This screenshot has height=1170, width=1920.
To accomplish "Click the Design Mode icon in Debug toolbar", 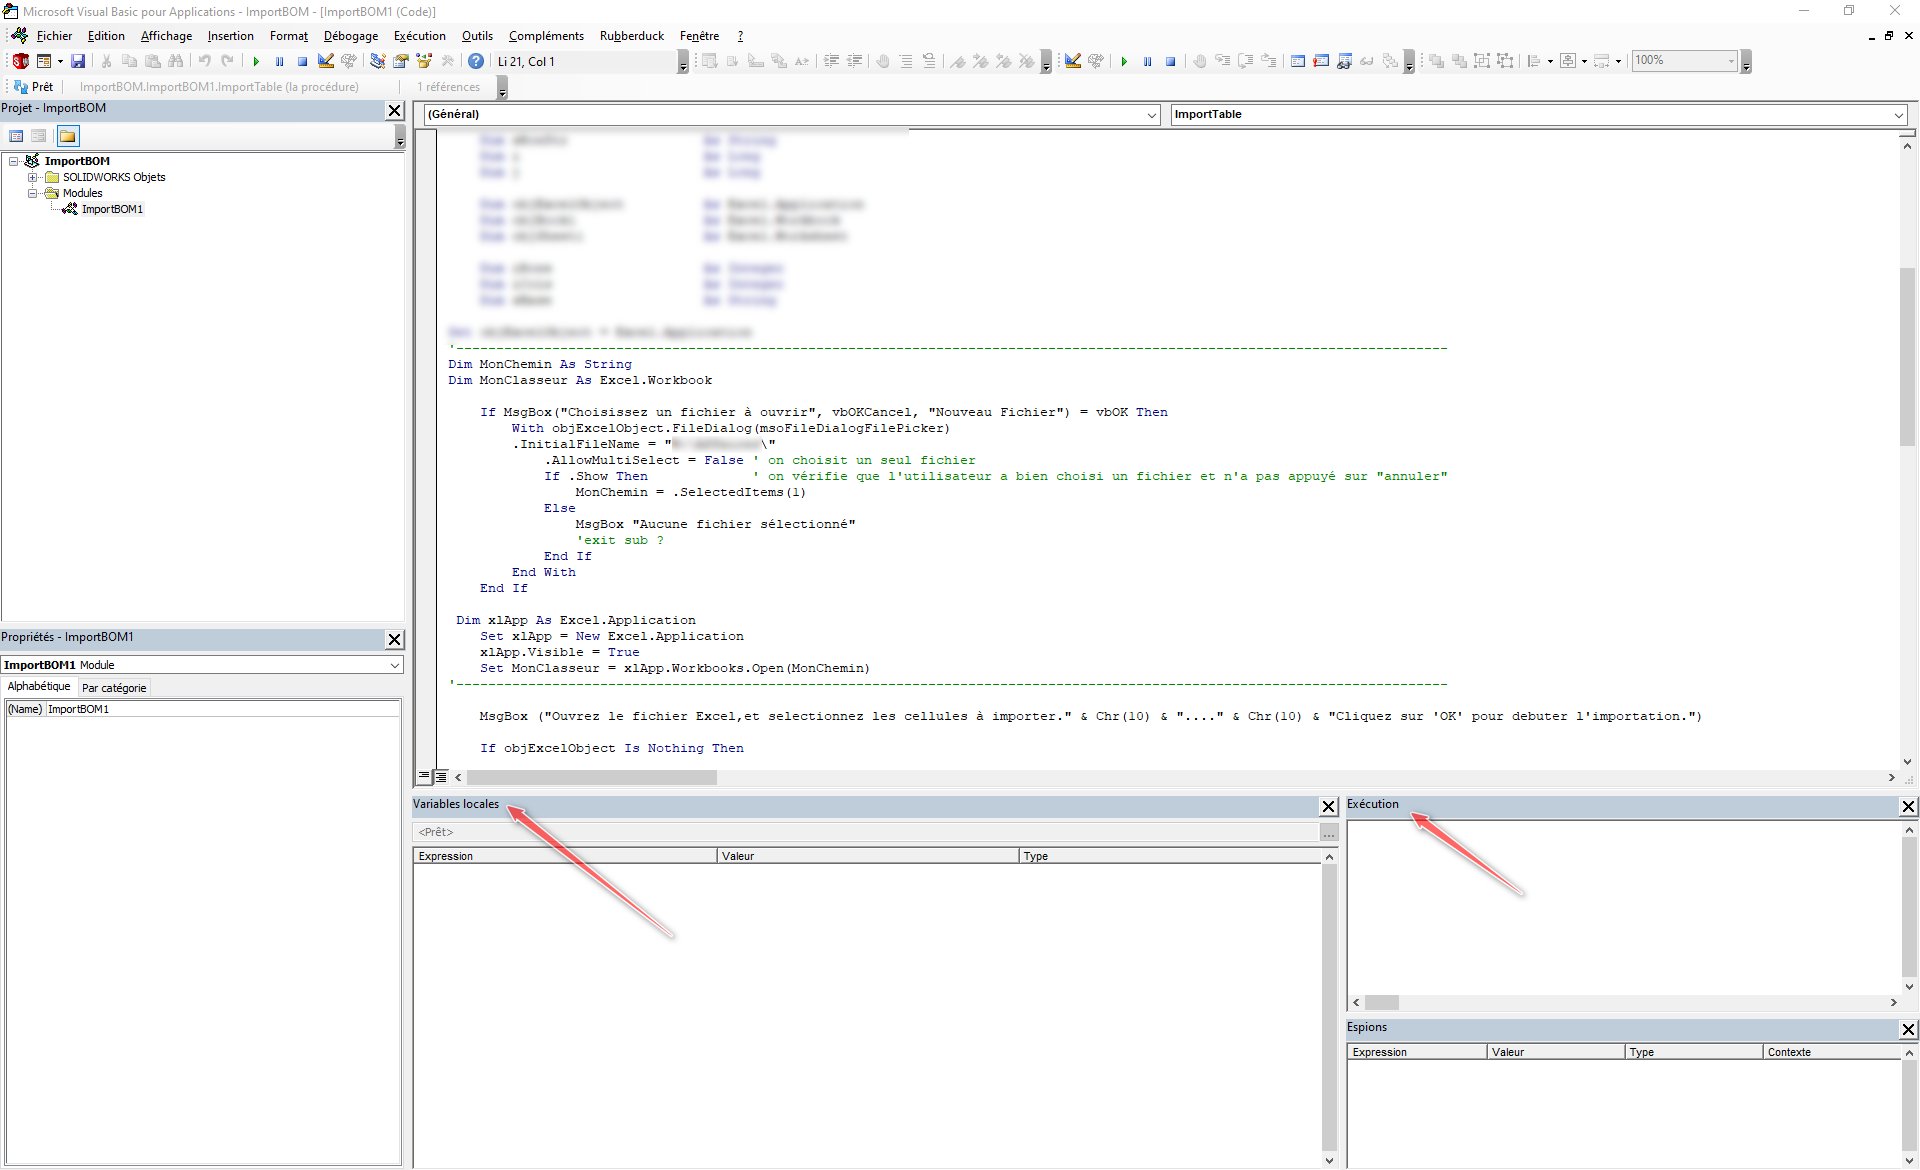I will click(x=1072, y=61).
